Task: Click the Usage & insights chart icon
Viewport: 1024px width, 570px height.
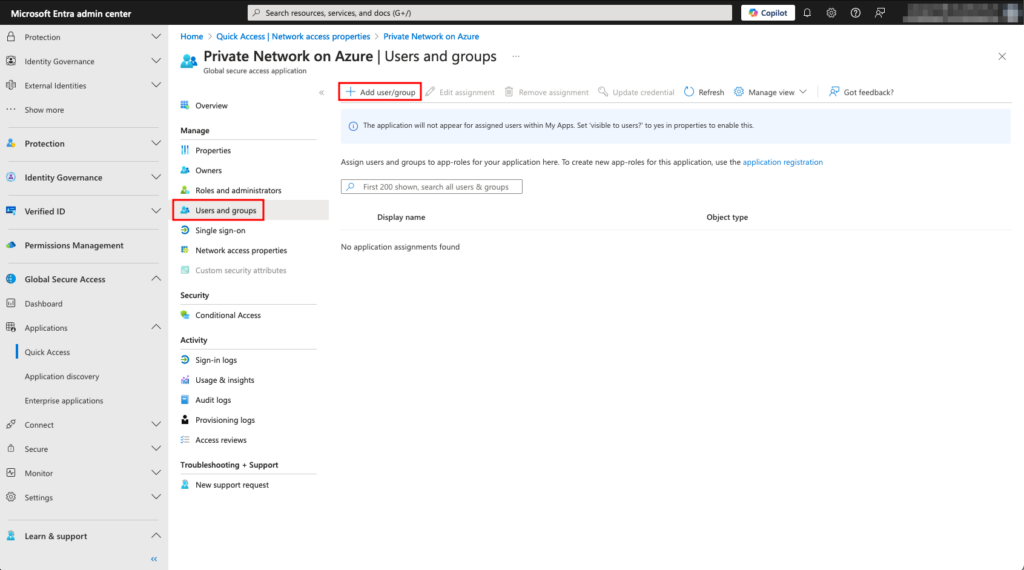Action: tap(185, 380)
